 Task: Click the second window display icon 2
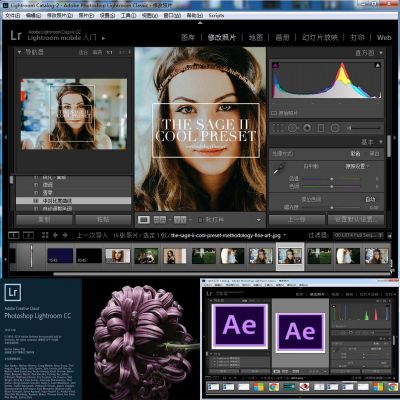tap(28, 235)
